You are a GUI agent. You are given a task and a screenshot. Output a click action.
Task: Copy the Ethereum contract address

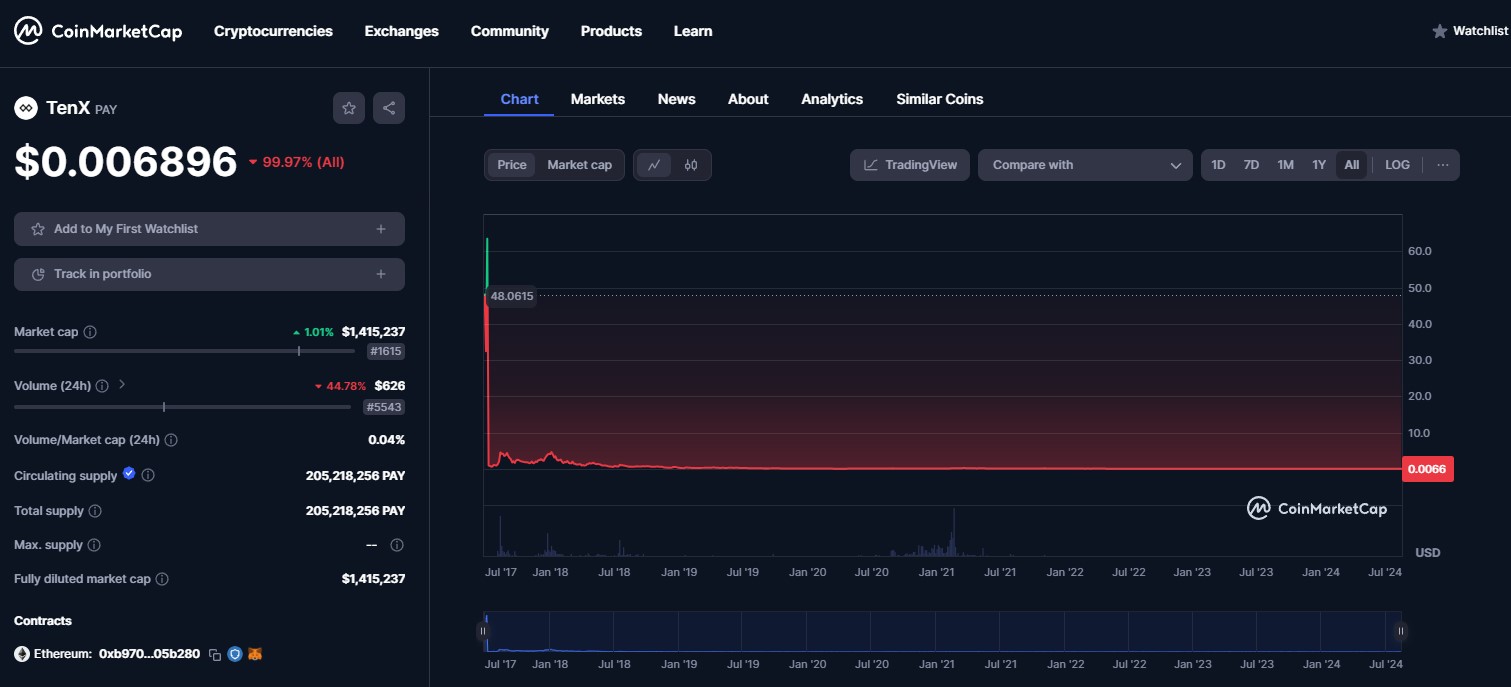214,654
